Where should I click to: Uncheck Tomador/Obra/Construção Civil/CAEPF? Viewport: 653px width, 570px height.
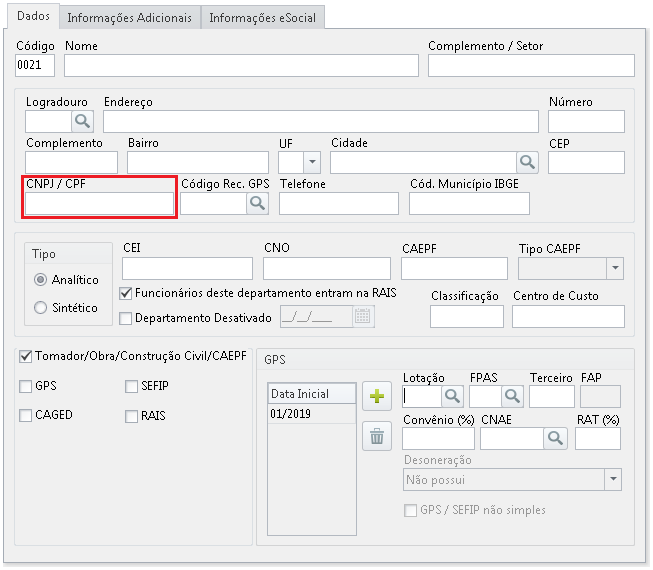[25, 356]
